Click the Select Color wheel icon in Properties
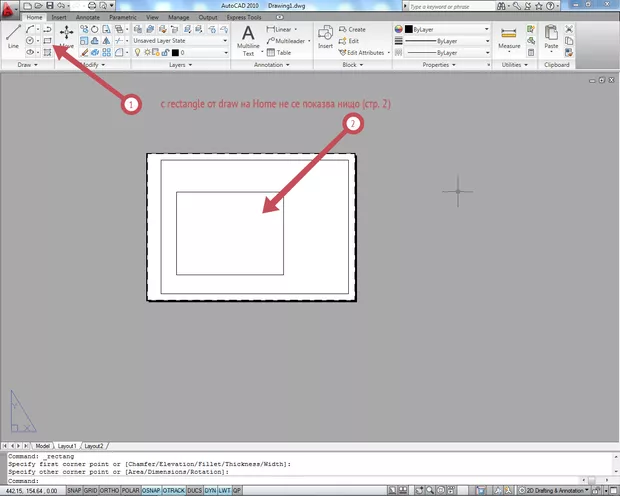The image size is (620, 496). [399, 29]
